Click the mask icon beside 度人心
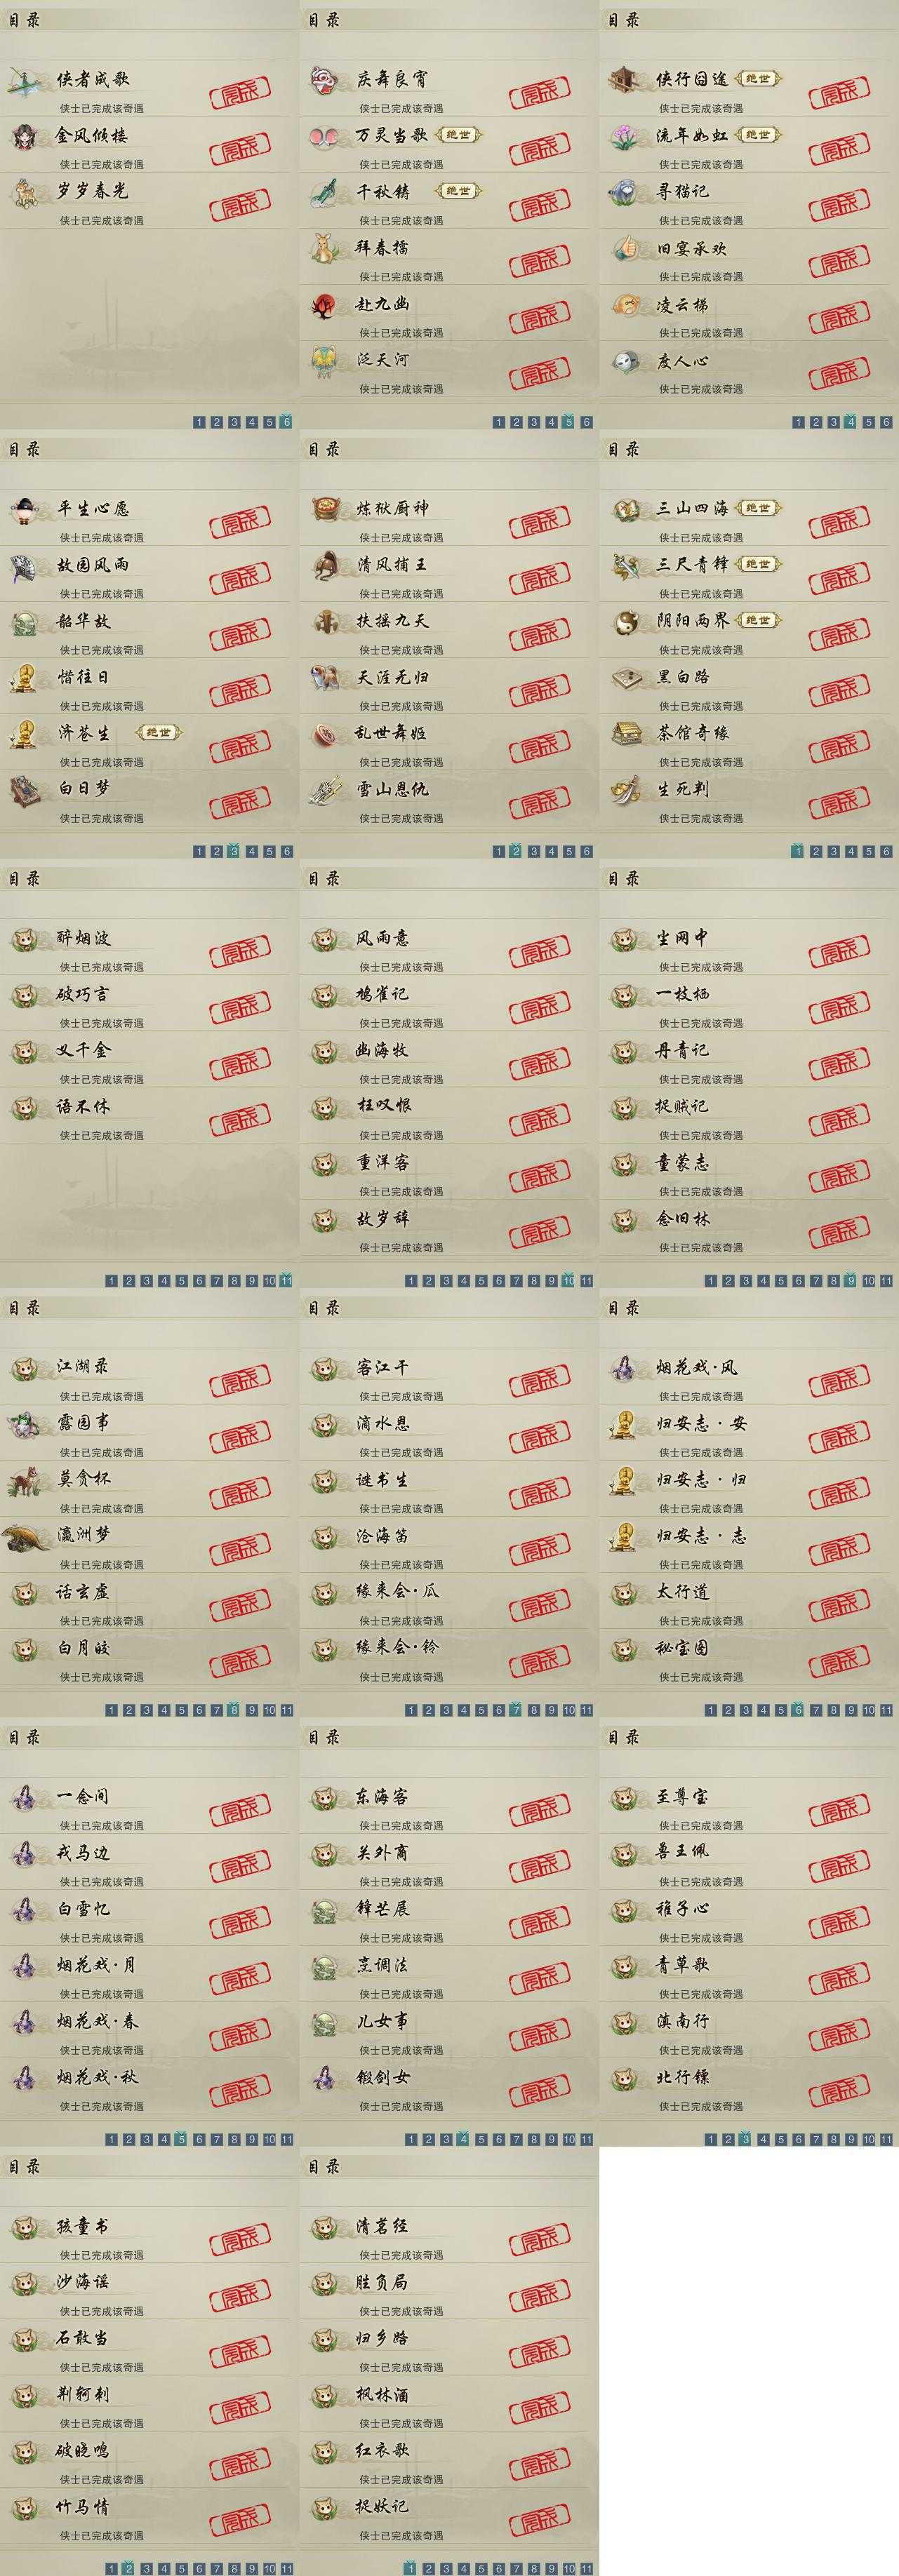Screen dimensions: 899x2576 [x=625, y=361]
